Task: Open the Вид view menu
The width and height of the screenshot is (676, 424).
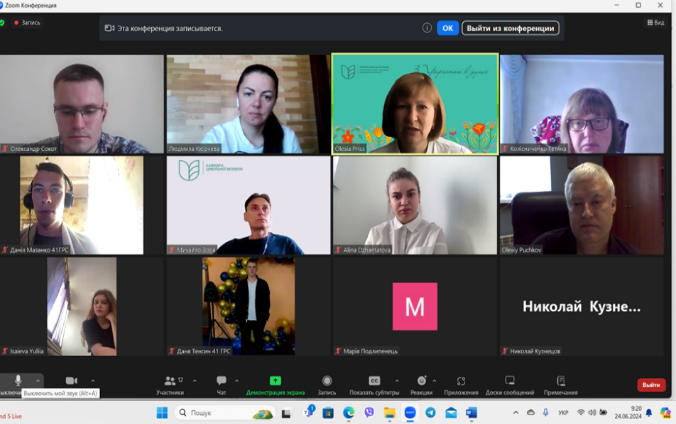Action: click(655, 22)
